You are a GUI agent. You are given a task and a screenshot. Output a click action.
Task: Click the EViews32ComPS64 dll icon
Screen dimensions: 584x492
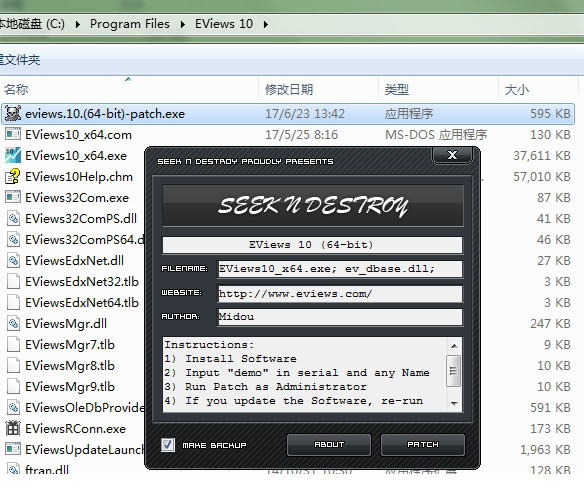coord(13,239)
